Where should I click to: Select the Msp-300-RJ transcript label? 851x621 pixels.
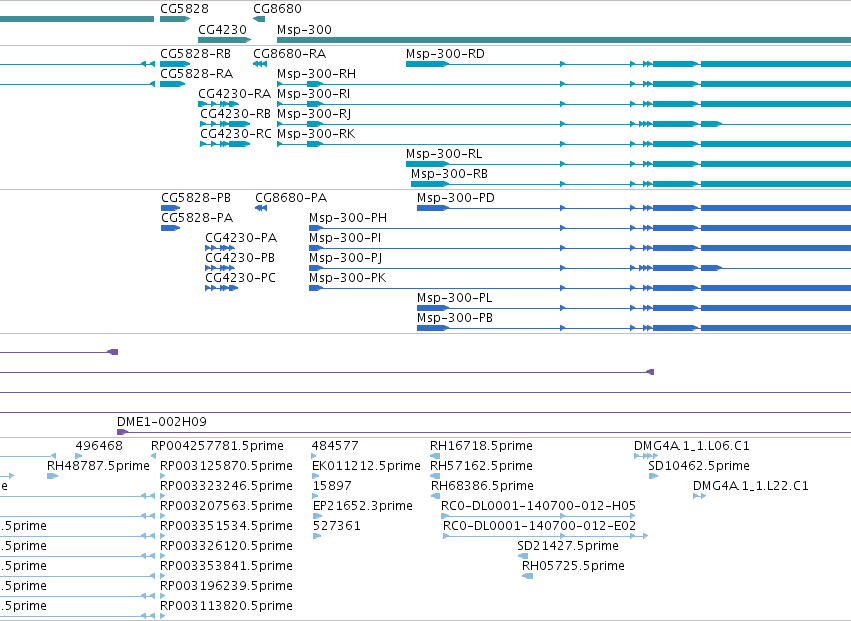tap(314, 114)
